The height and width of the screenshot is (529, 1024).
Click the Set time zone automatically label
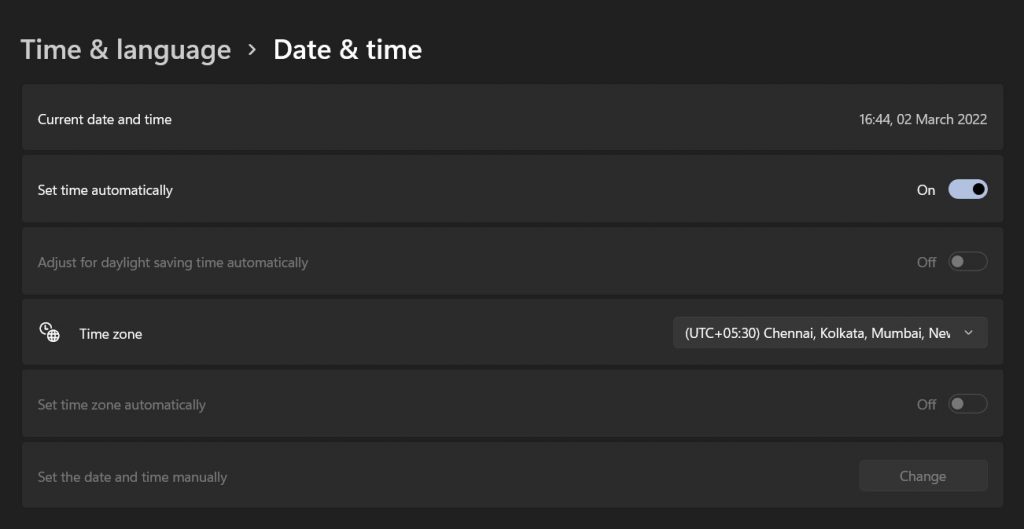pyautogui.click(x=122, y=405)
